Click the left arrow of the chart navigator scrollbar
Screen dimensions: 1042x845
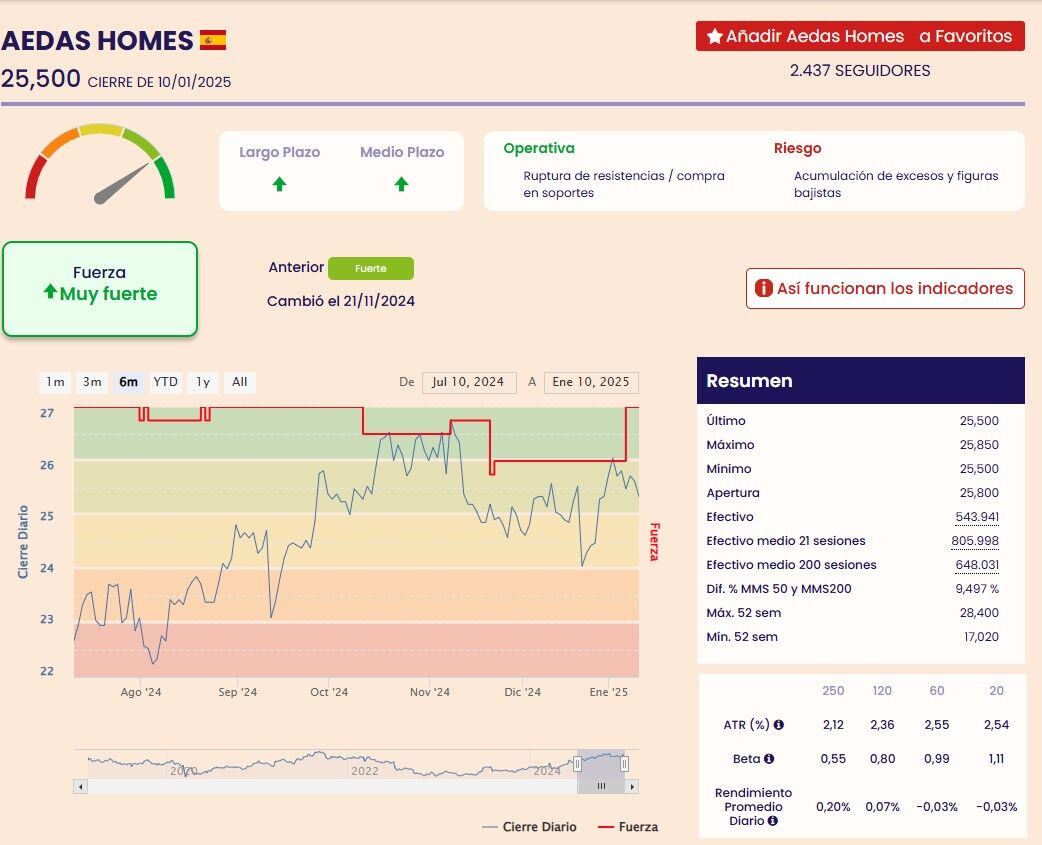(80, 787)
